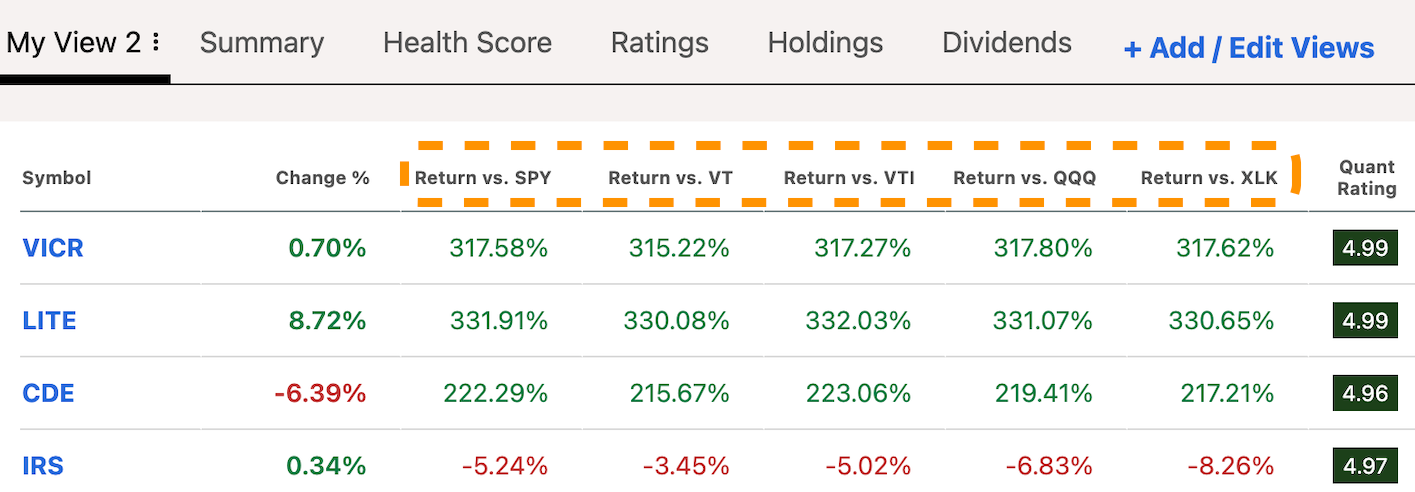1415x492 pixels.
Task: Sort by the Quant Rating column header
Action: (1367, 178)
